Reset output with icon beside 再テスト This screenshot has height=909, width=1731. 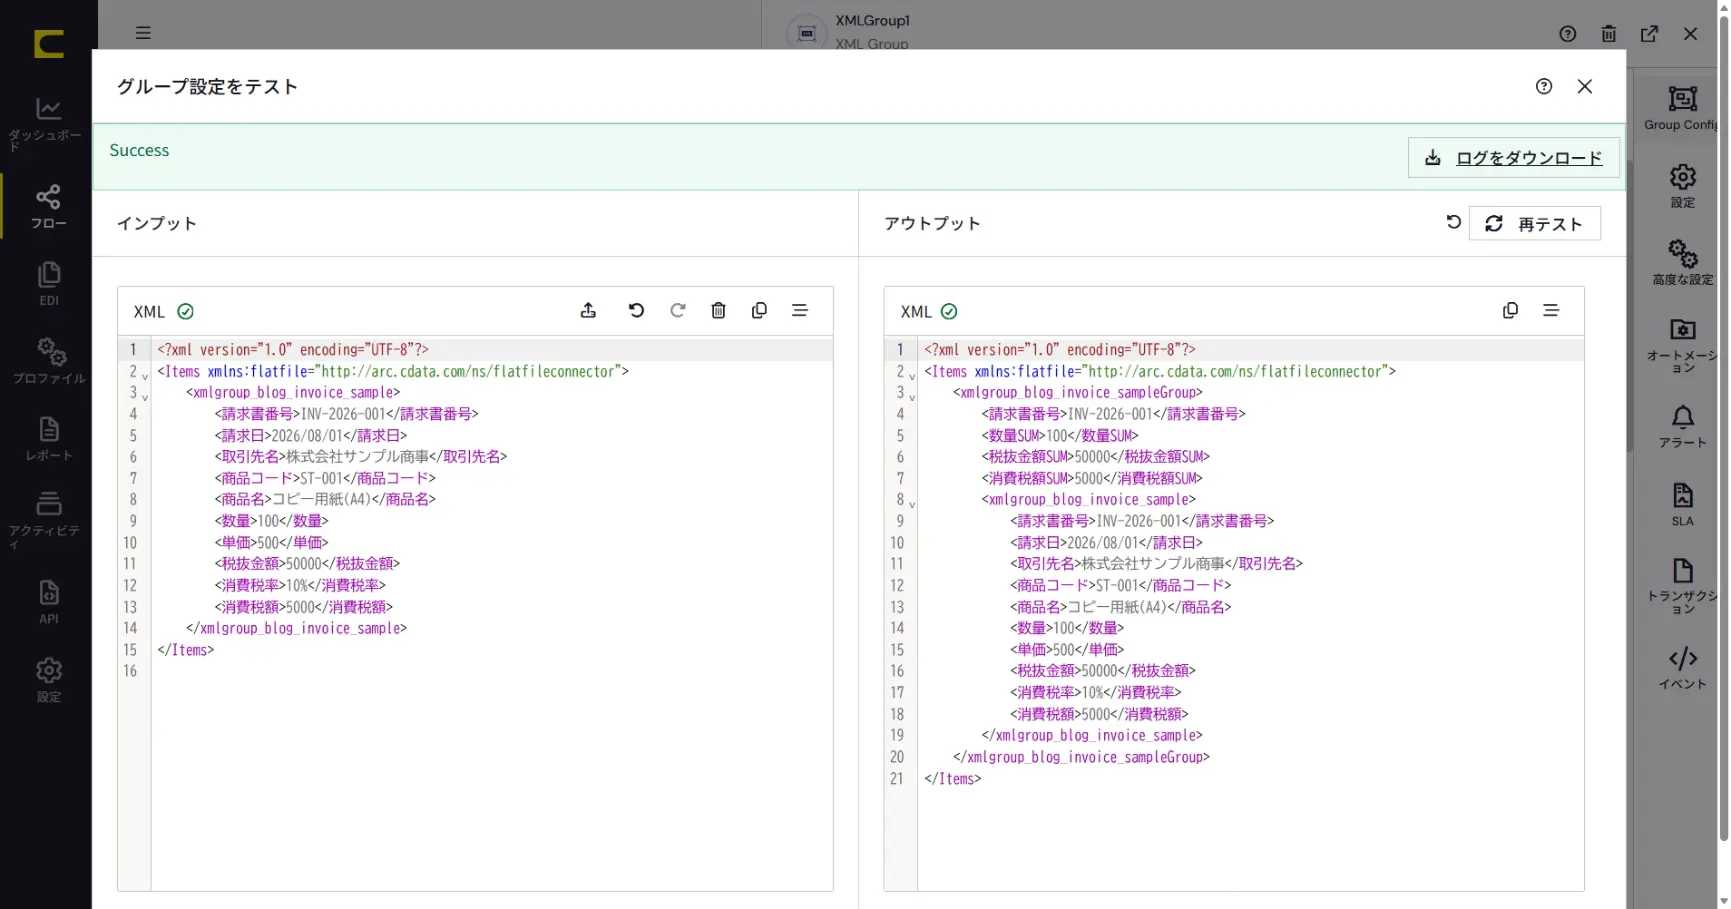1453,223
